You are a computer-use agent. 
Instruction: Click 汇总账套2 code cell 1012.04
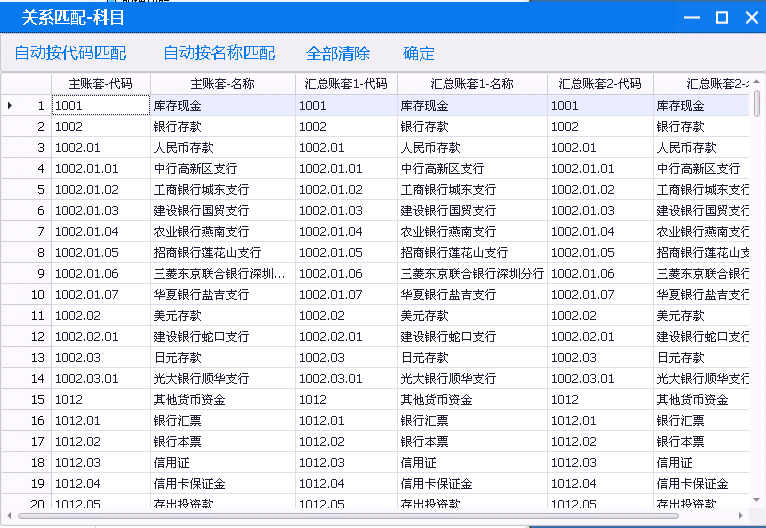pos(600,484)
